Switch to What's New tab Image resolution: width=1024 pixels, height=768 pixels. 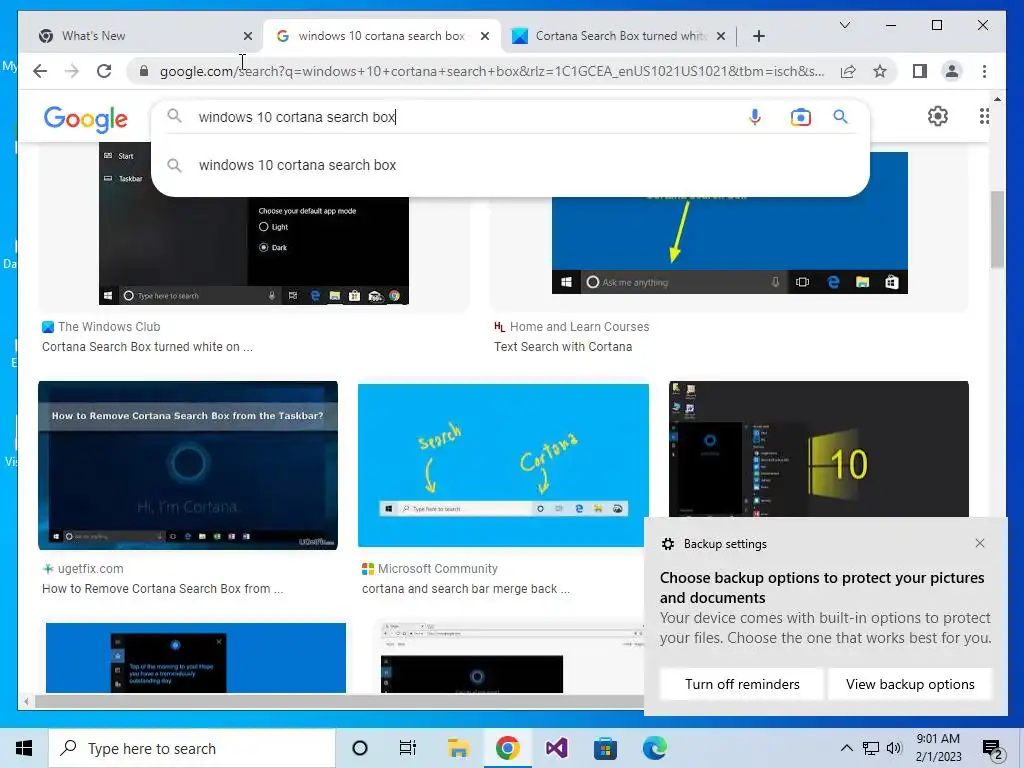(139, 36)
